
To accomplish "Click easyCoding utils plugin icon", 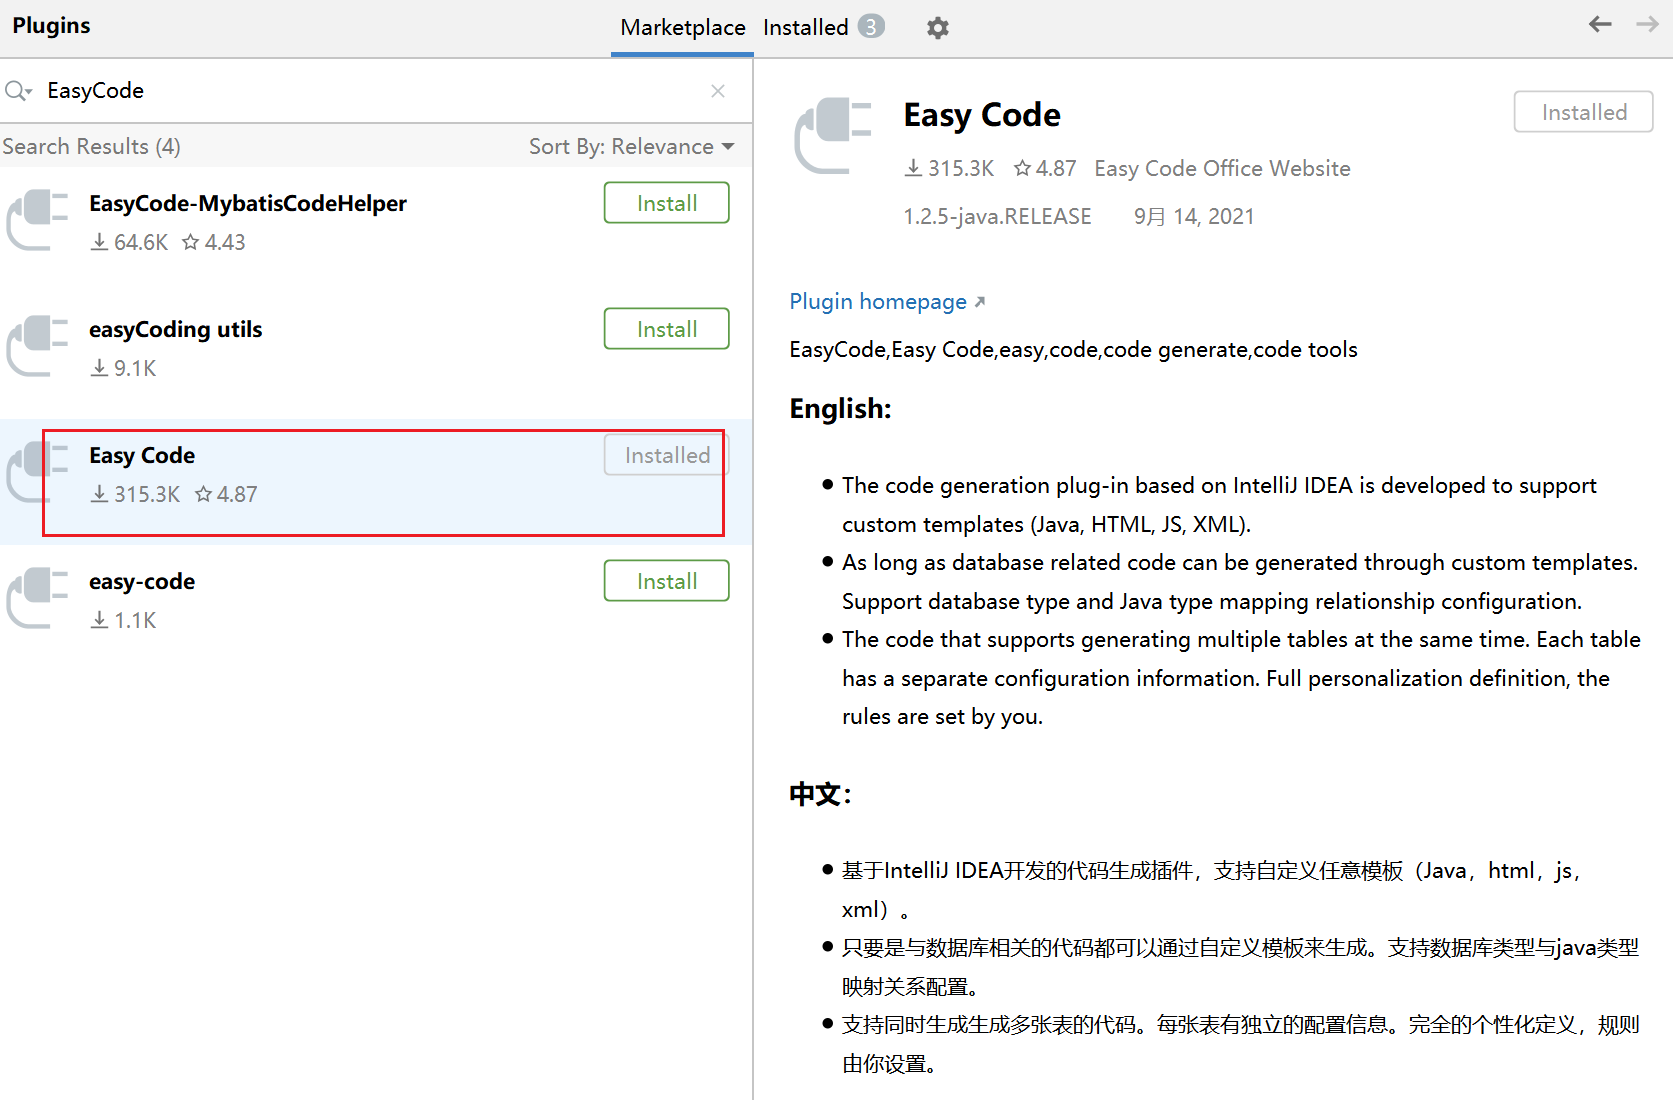I will click(x=38, y=345).
